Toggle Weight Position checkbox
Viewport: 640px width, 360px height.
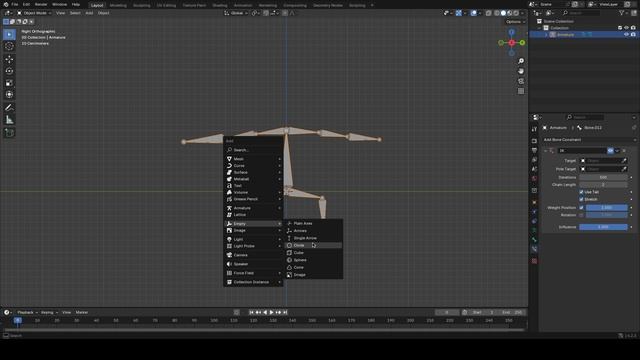tap(581, 208)
